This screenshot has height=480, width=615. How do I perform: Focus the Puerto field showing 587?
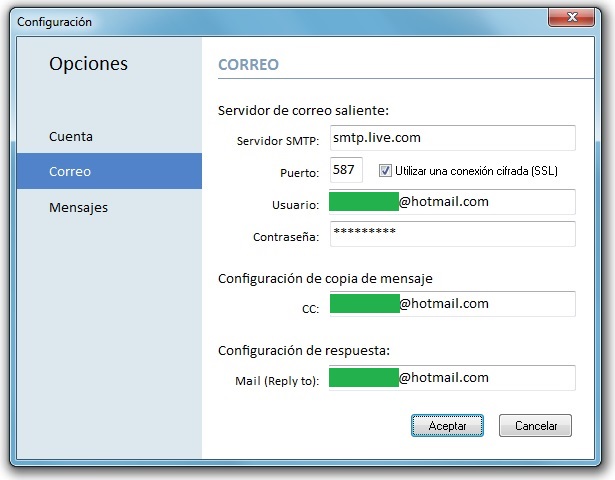tap(345, 170)
